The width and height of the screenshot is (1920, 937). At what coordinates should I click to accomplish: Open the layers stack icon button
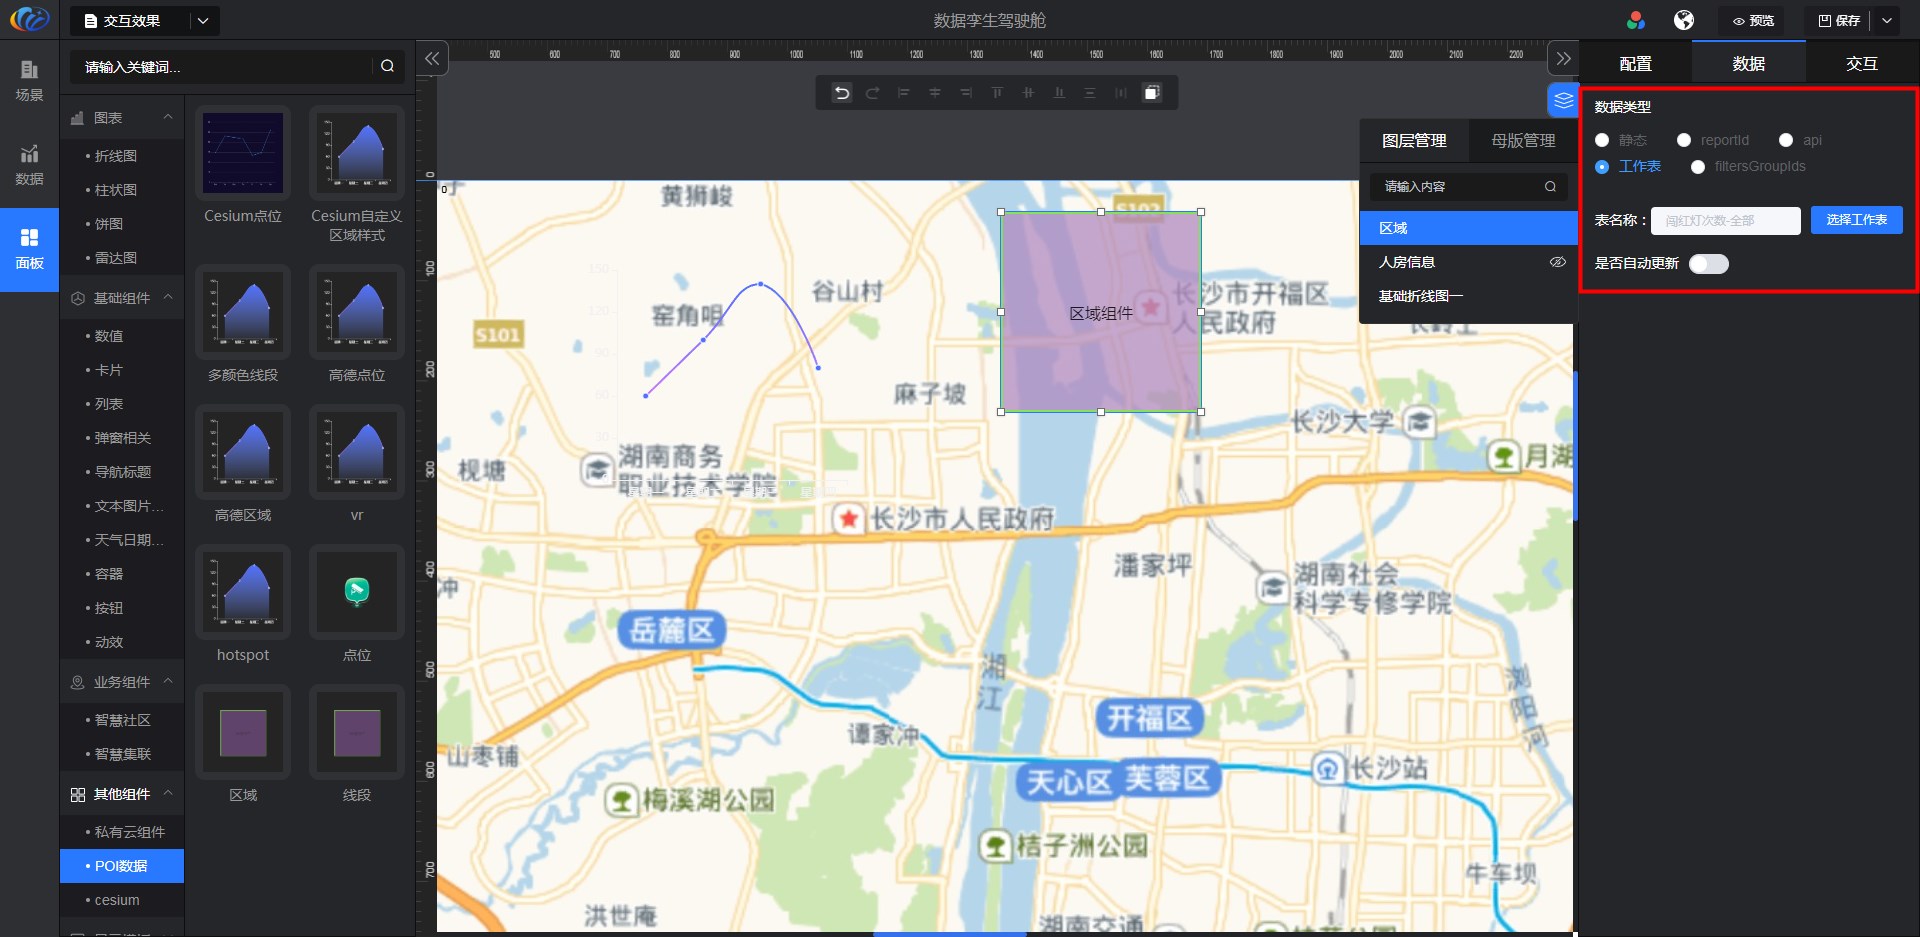[1563, 100]
